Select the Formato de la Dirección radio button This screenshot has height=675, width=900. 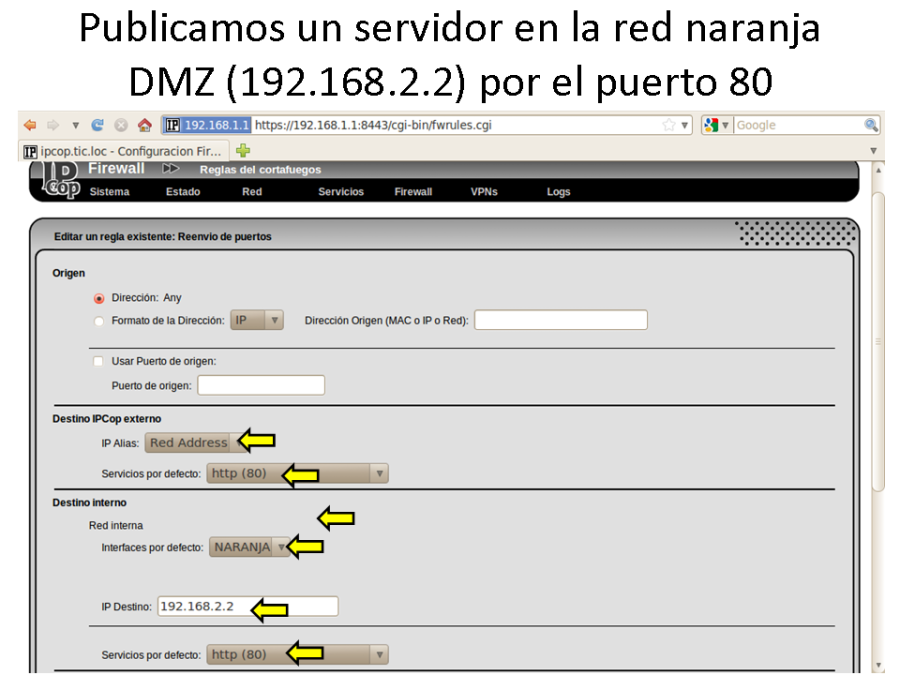pyautogui.click(x=98, y=320)
